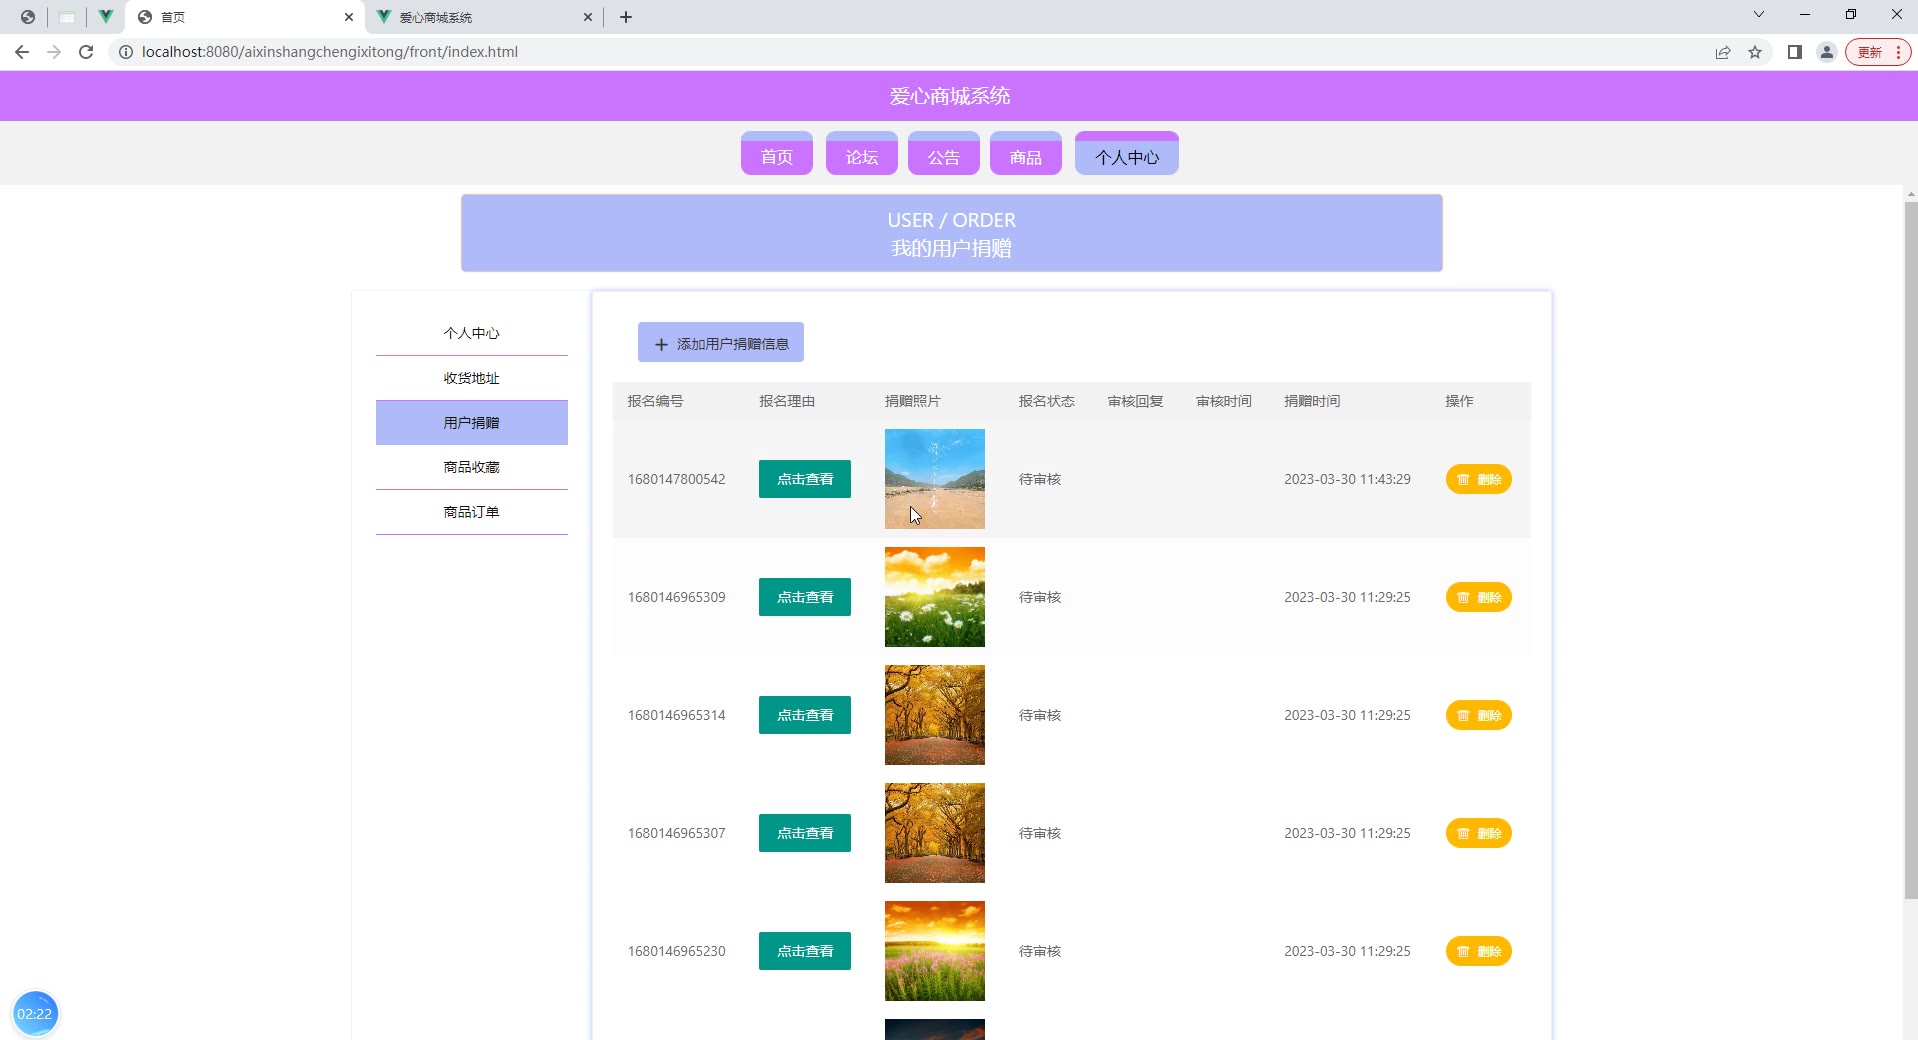Expand the tab search chevron
The width and height of the screenshot is (1918, 1040).
tap(1759, 14)
